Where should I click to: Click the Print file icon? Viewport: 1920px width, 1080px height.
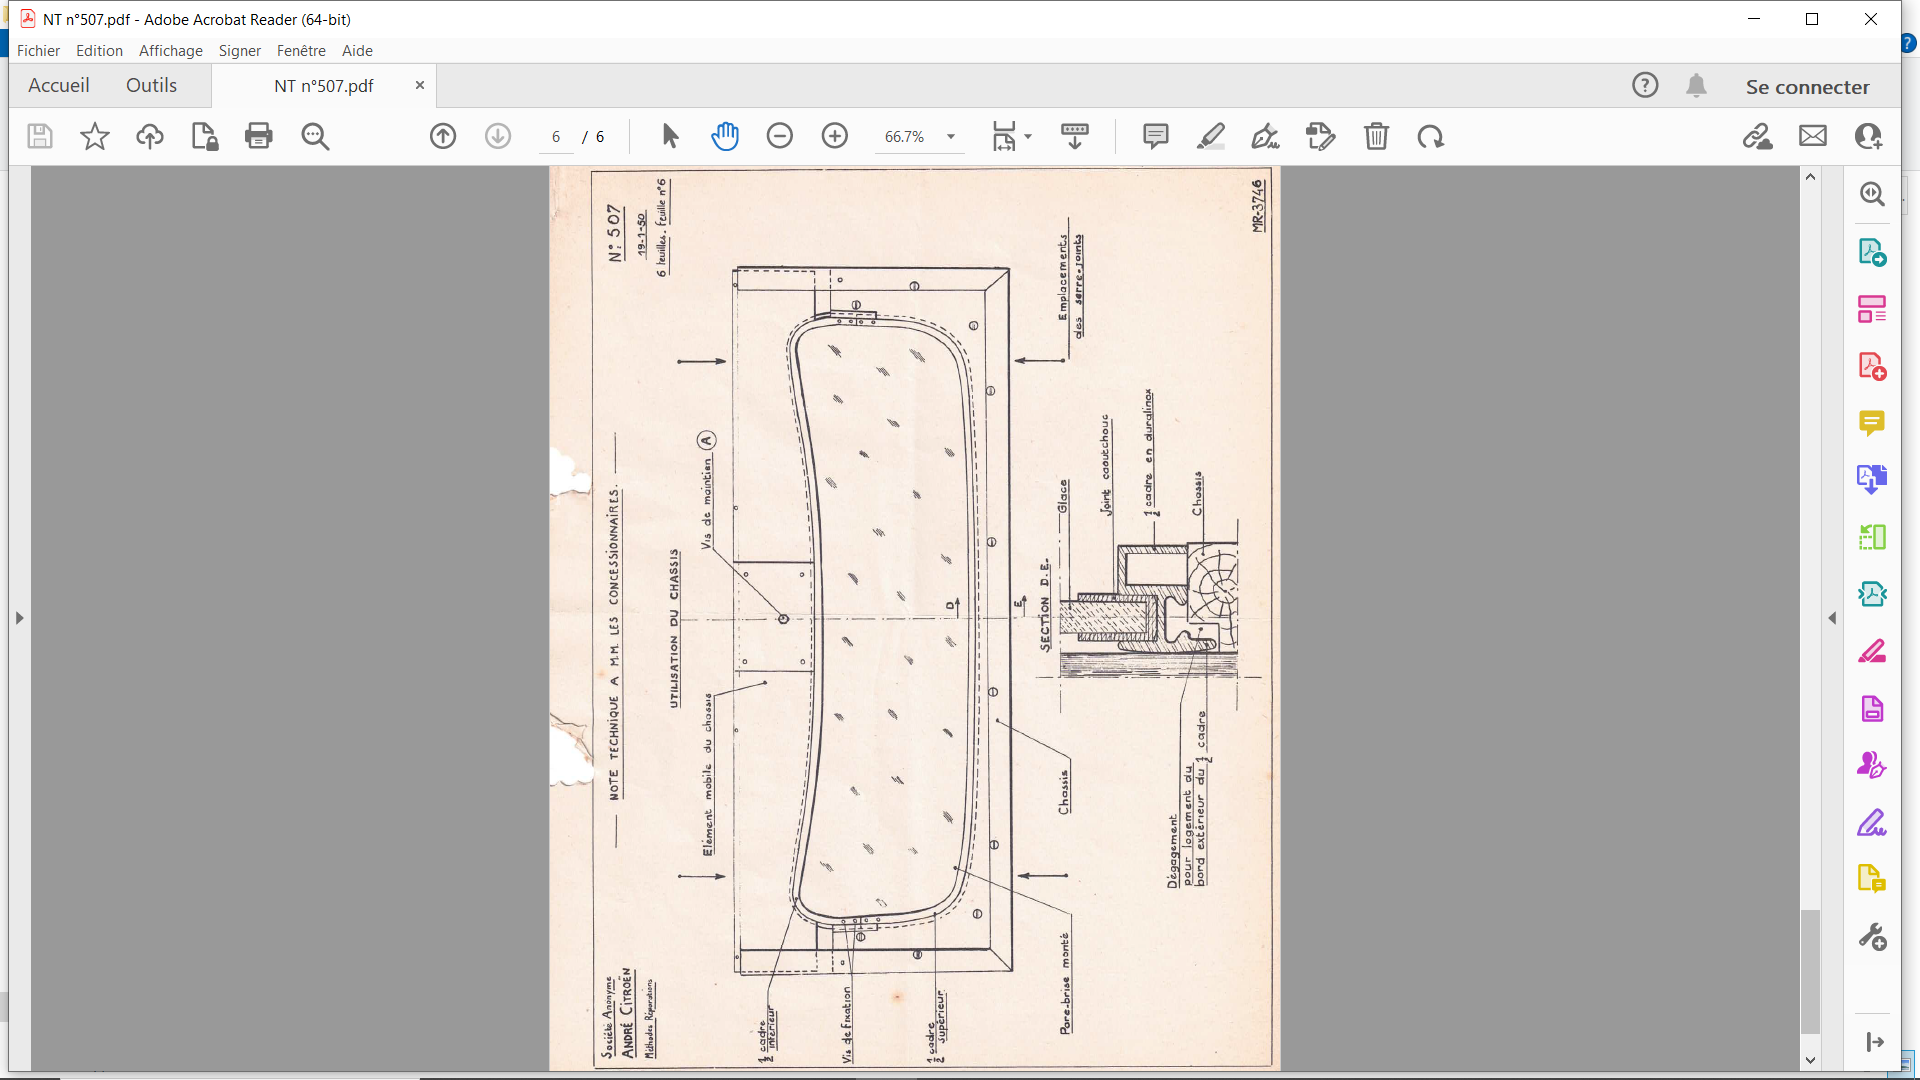[258, 136]
